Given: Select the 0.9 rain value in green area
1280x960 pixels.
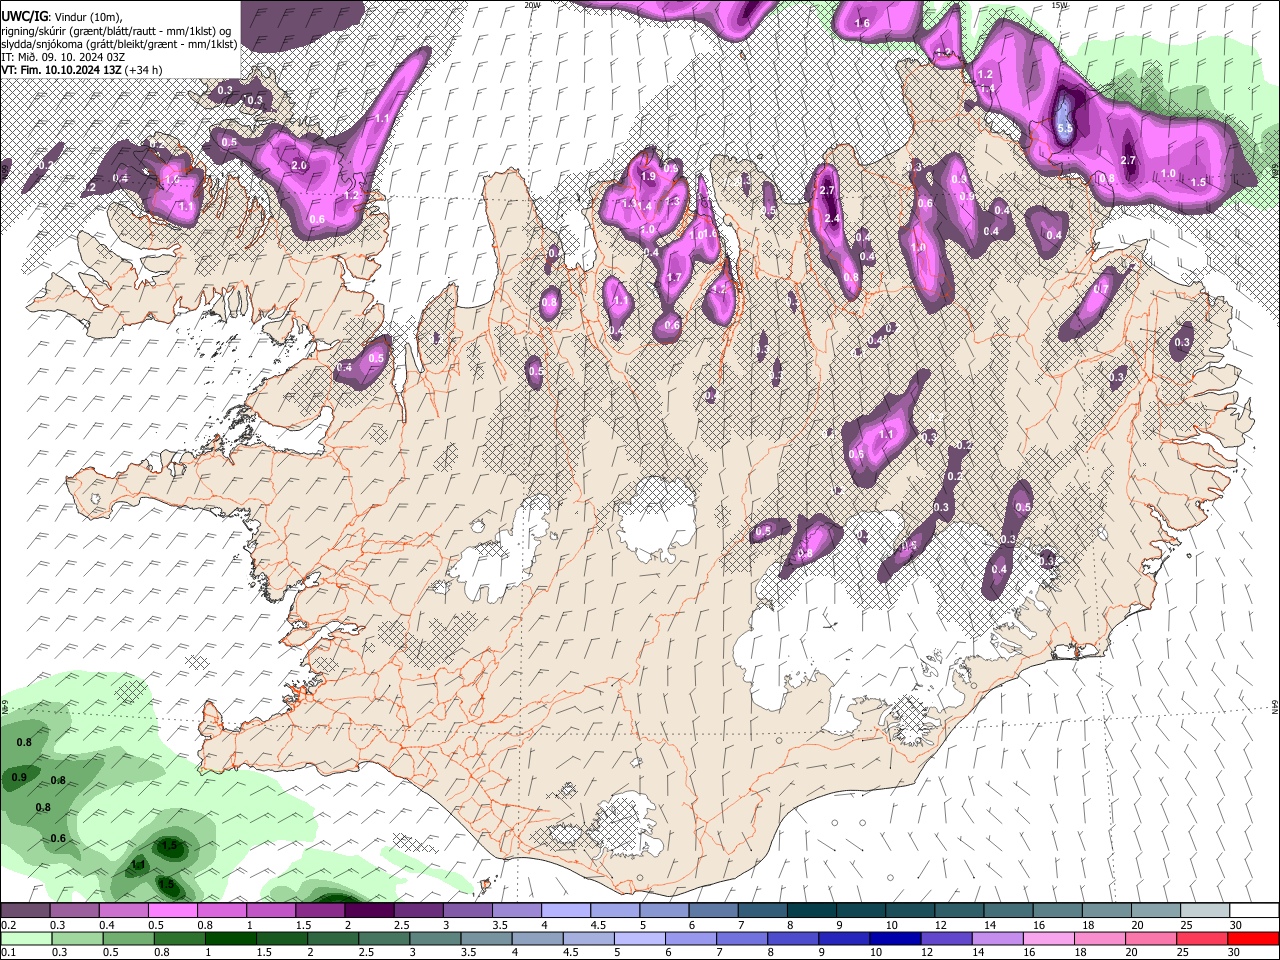Looking at the screenshot, I should click(19, 777).
